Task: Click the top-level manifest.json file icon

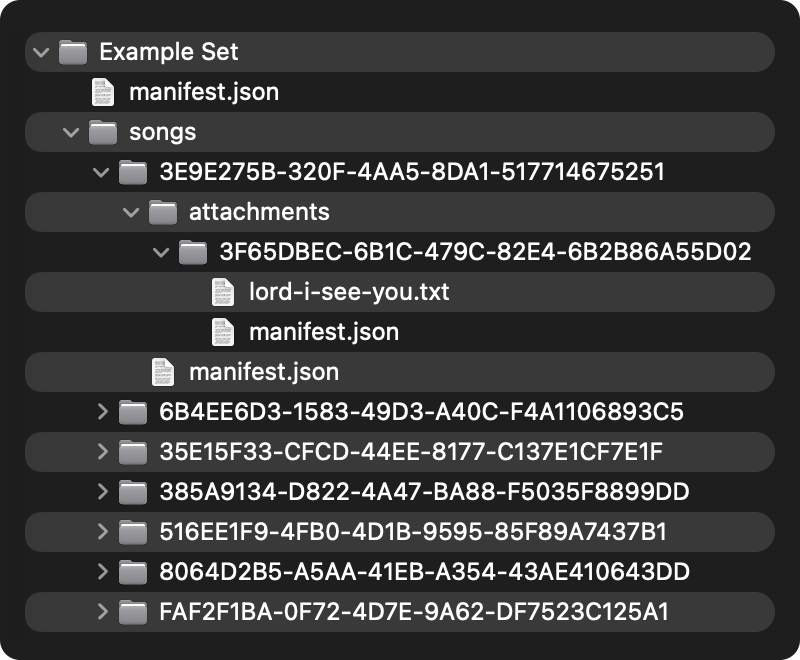Action: [x=102, y=92]
